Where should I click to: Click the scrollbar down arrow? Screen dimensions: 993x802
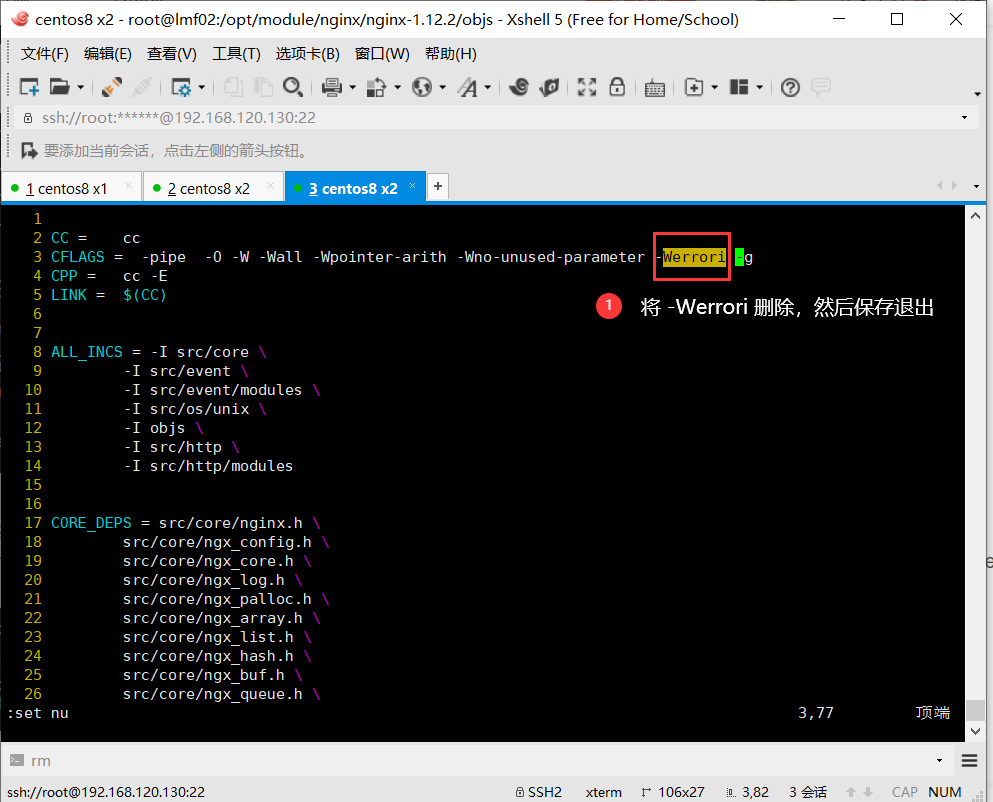click(977, 730)
